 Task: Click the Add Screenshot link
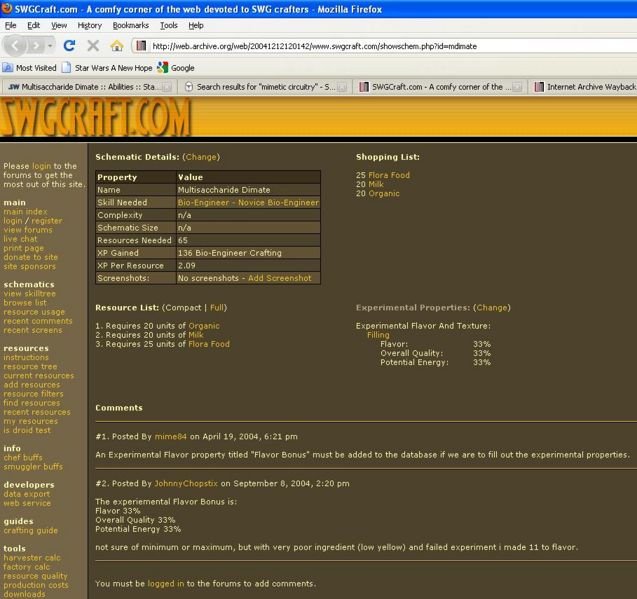(x=279, y=279)
